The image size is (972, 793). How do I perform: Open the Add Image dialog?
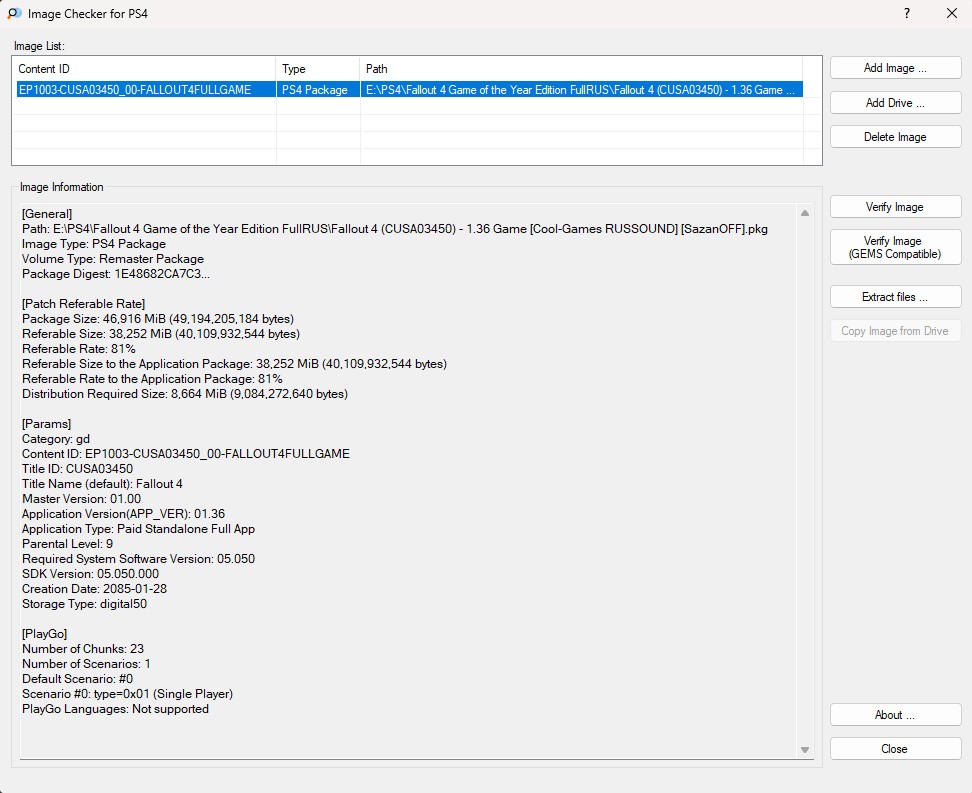895,68
